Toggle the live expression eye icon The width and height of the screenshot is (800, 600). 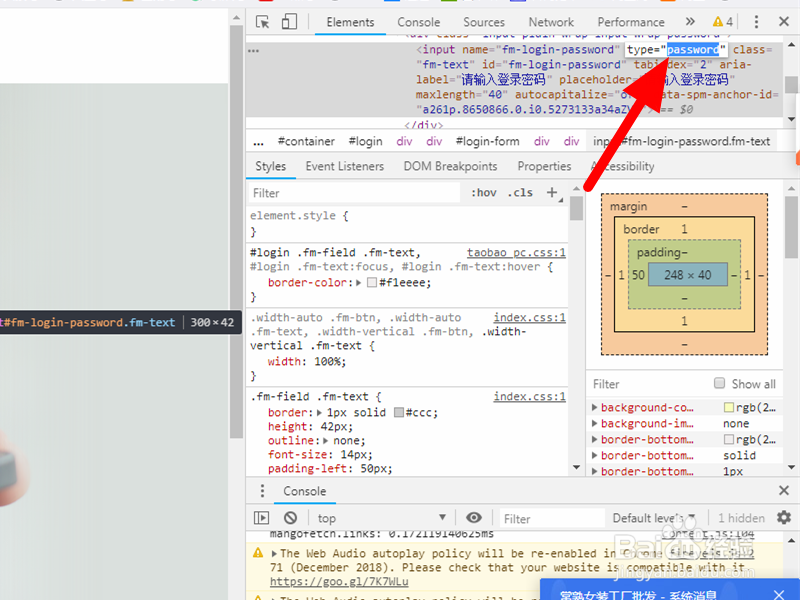[x=473, y=518]
